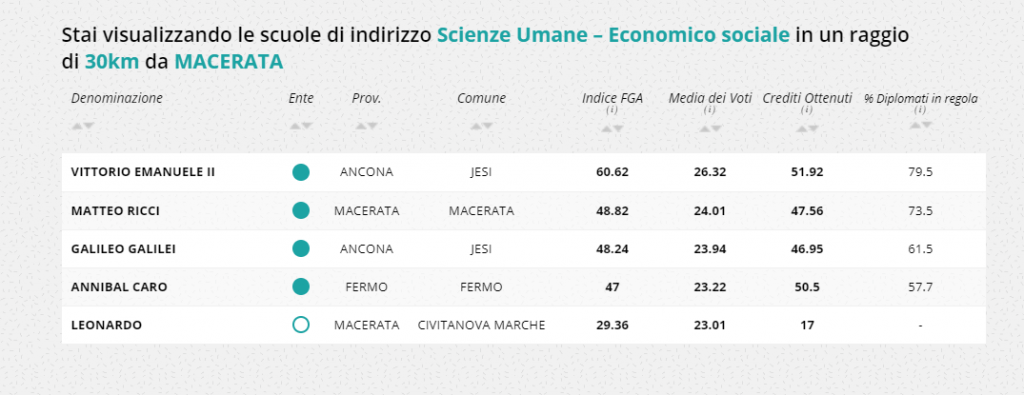Sort the Comune column arrows

pyautogui.click(x=481, y=126)
